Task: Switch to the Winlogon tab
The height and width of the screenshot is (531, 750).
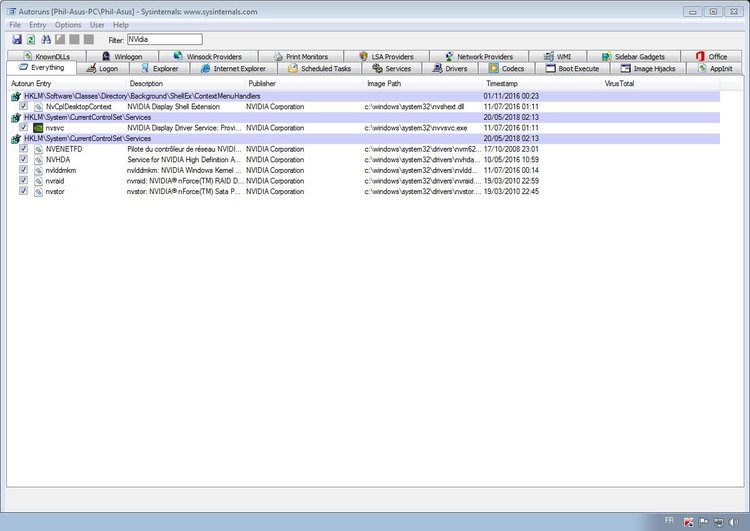Action: pos(122,56)
